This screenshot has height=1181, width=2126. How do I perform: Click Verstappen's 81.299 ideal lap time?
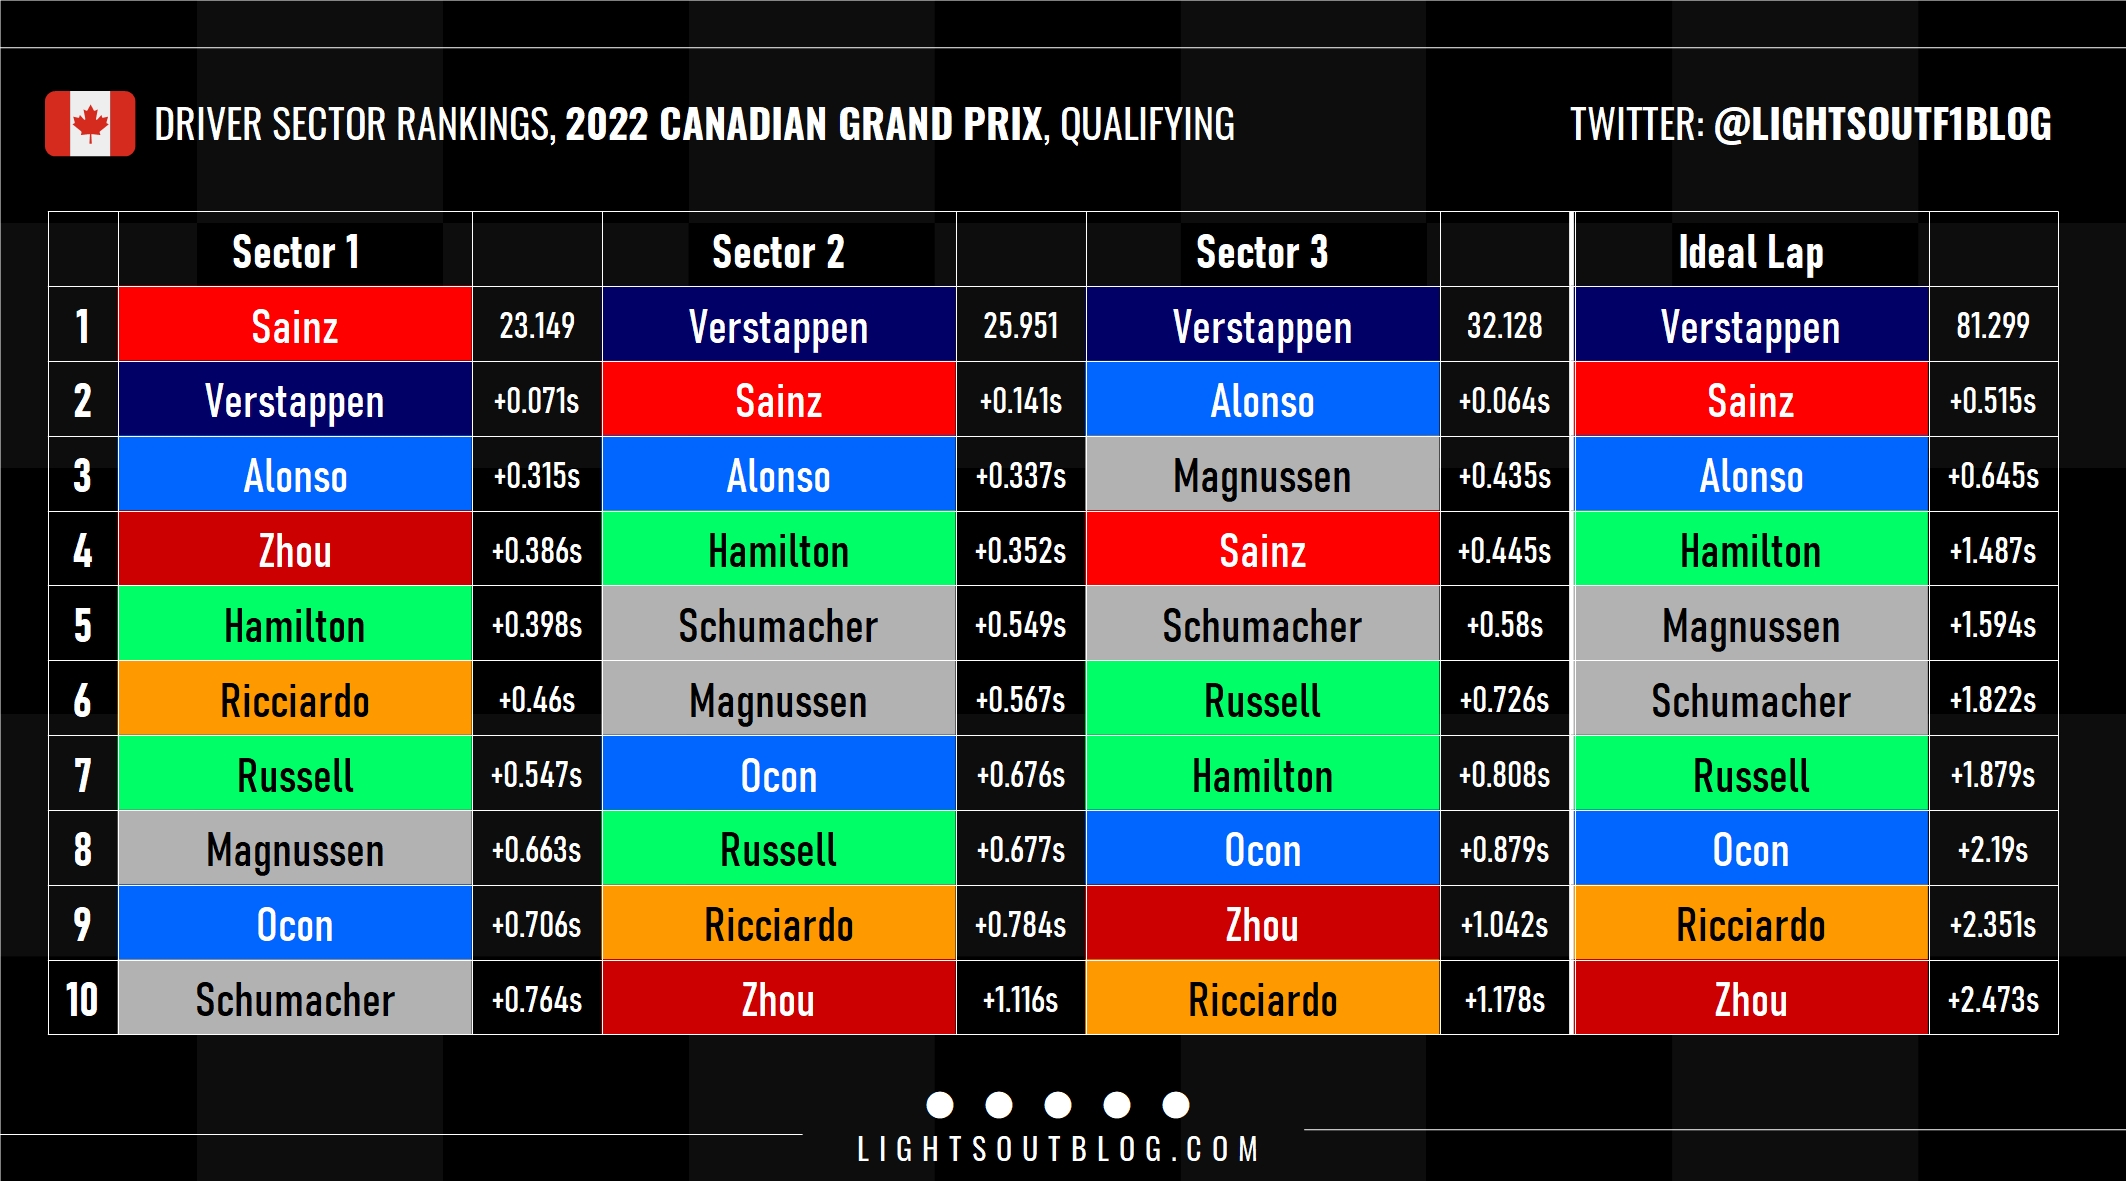tap(1993, 325)
